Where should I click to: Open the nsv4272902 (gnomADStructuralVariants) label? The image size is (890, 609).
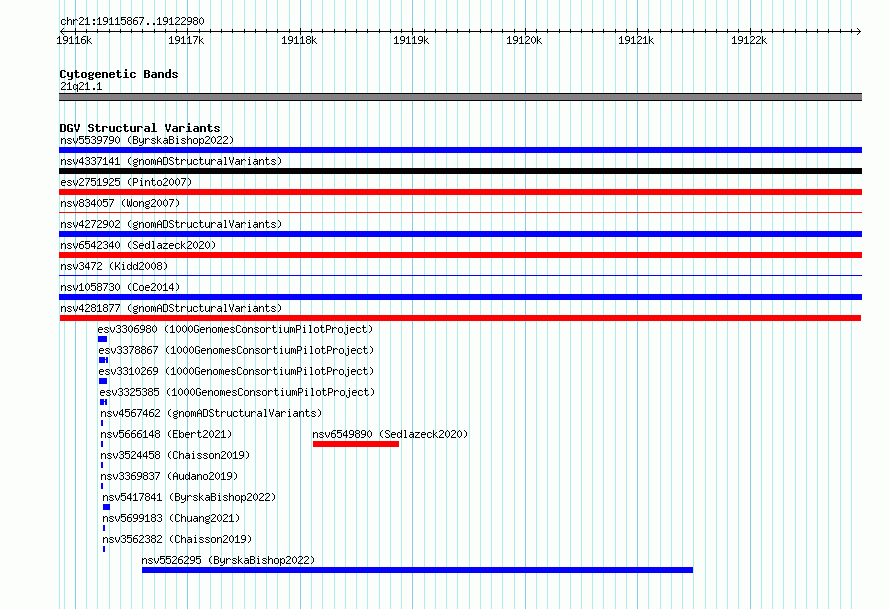(171, 224)
